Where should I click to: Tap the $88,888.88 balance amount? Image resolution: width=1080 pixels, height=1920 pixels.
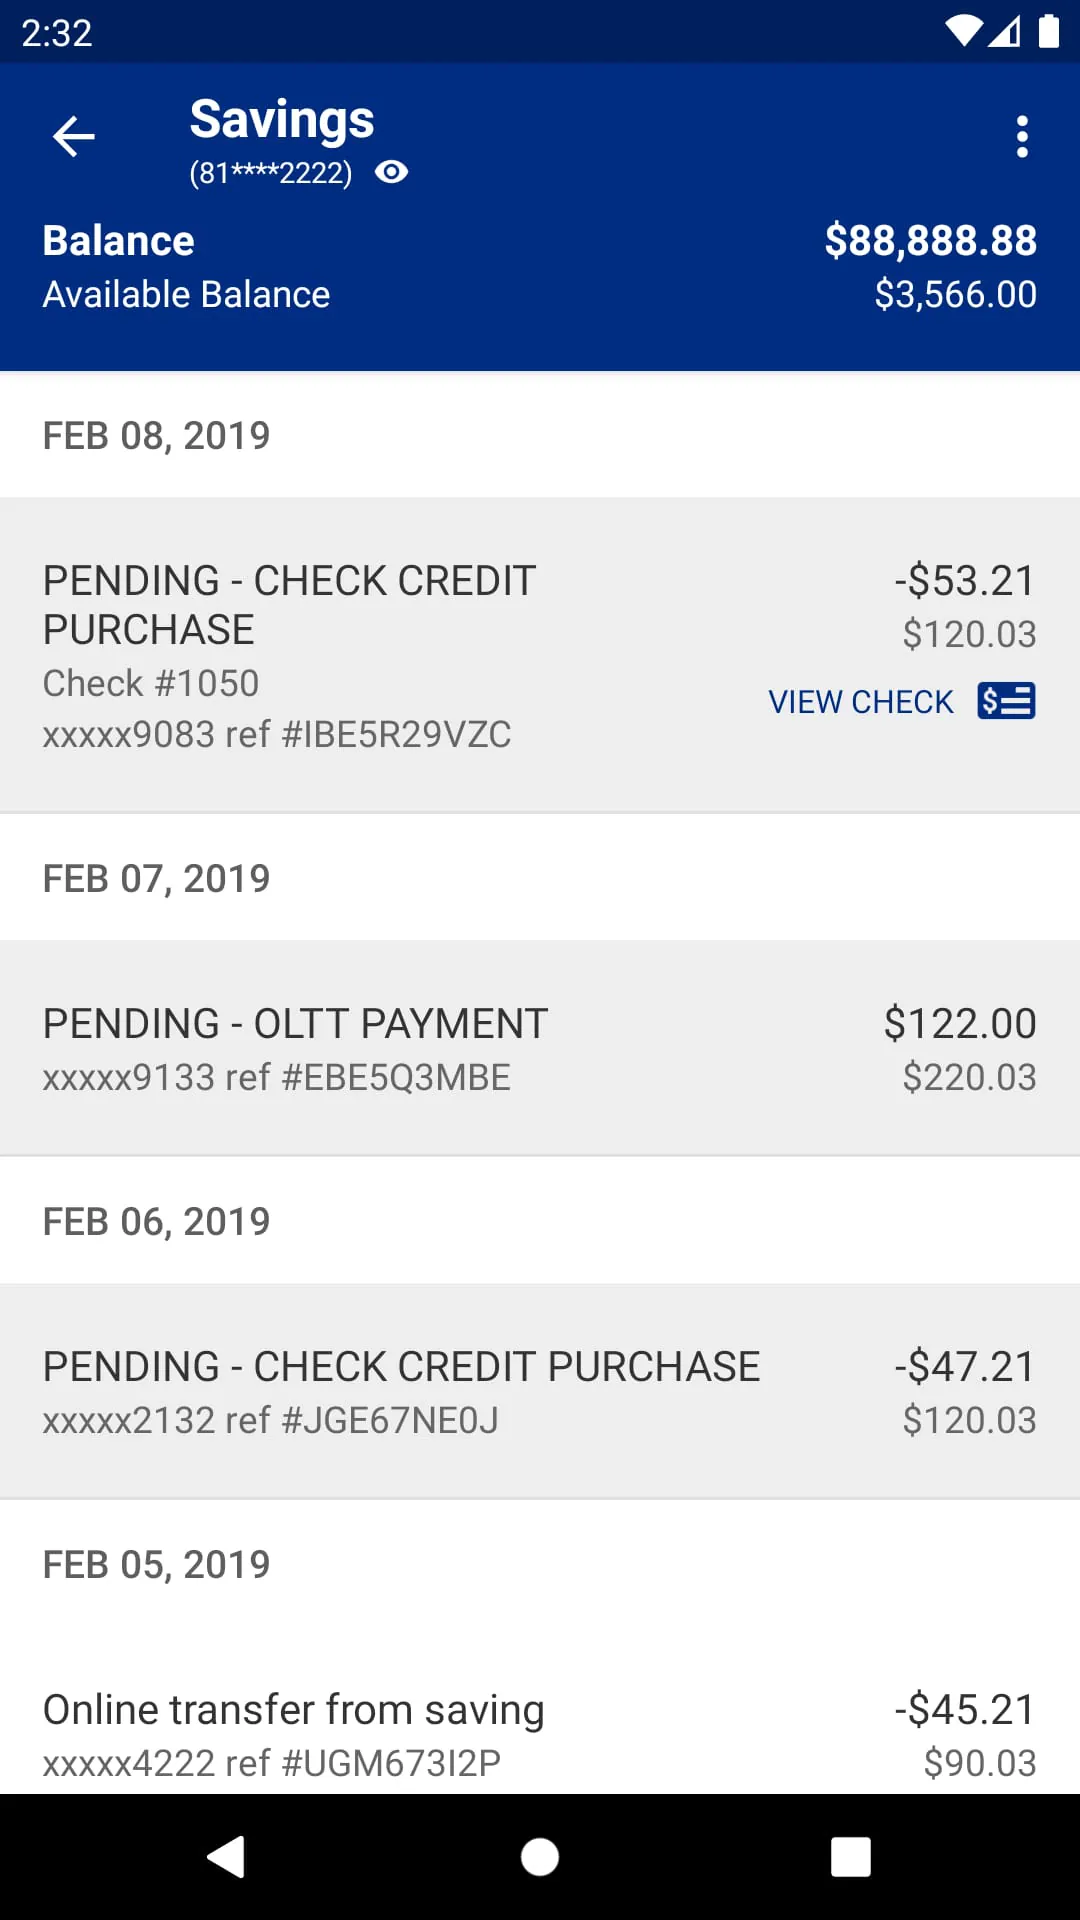[930, 241]
